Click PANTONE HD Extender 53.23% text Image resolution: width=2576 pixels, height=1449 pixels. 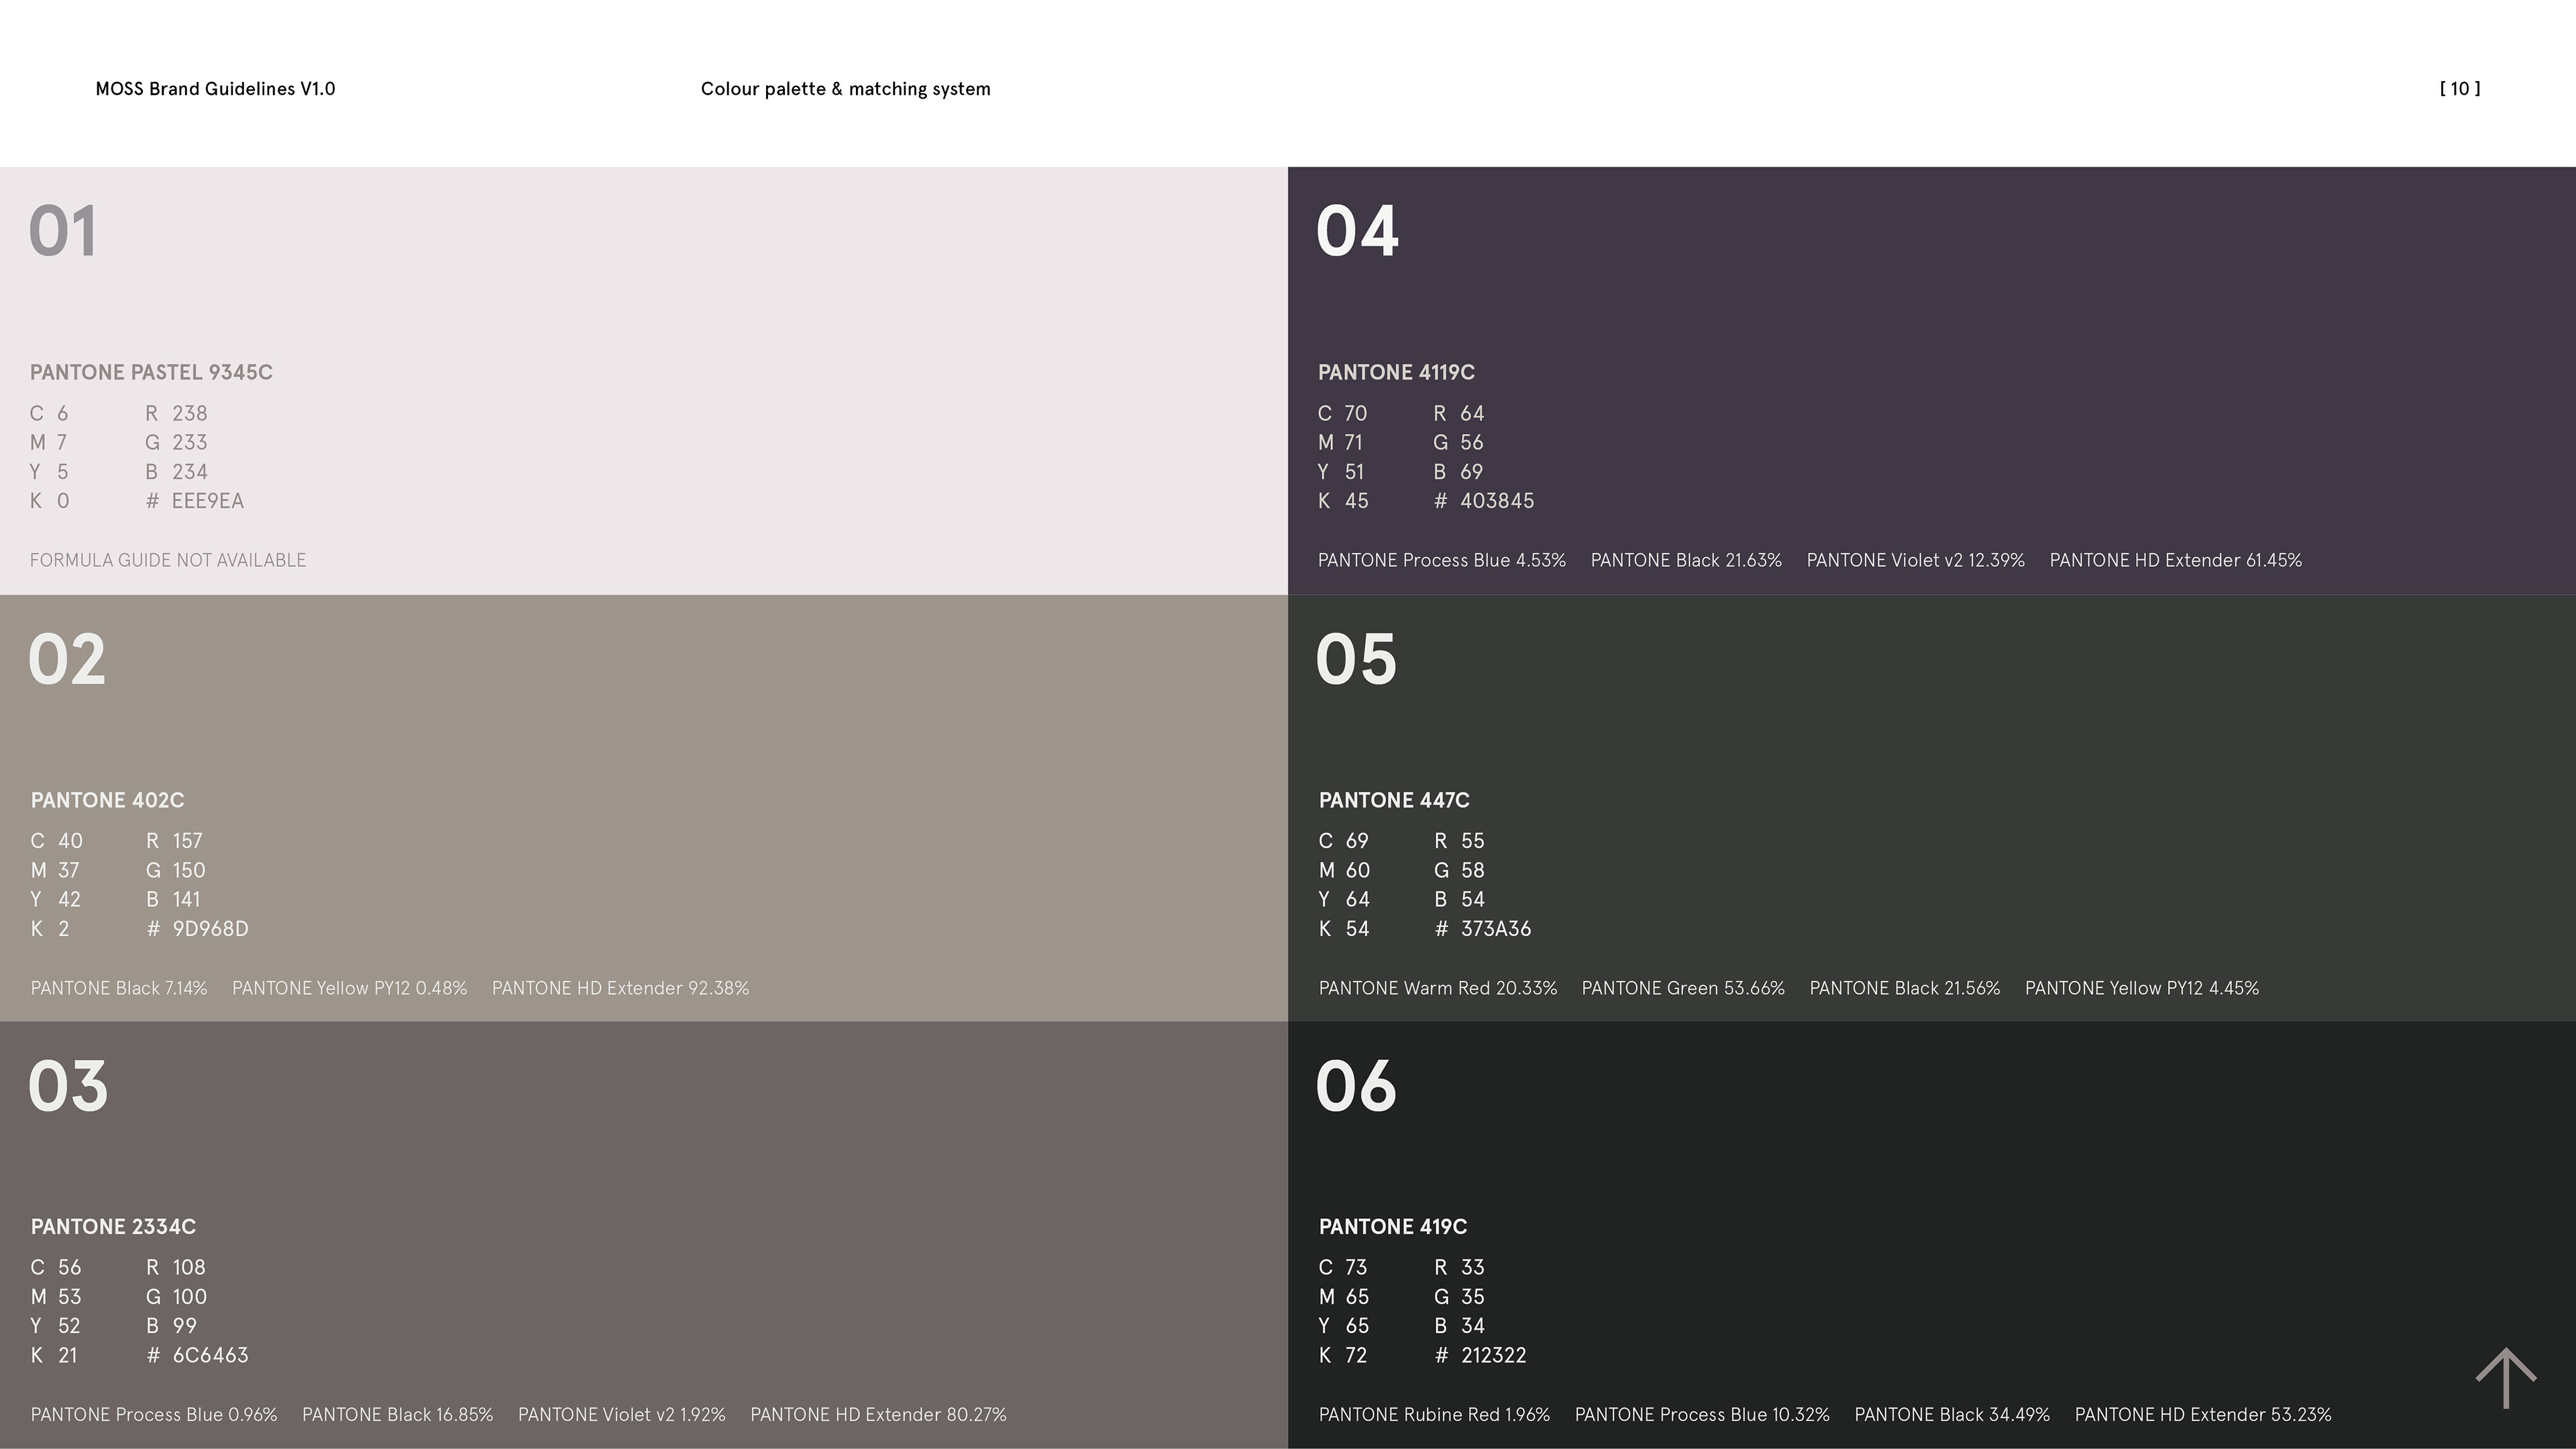tap(2203, 1415)
